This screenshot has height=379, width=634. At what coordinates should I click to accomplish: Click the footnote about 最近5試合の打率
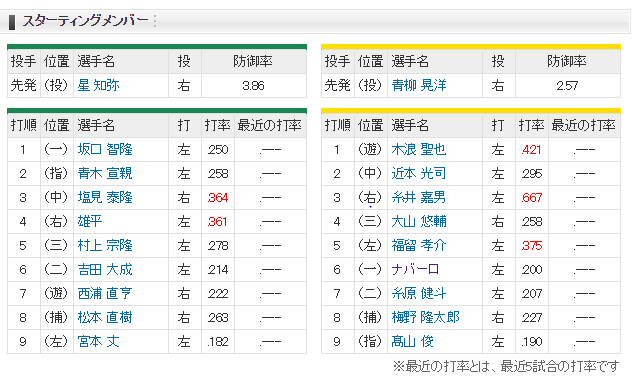tap(506, 366)
